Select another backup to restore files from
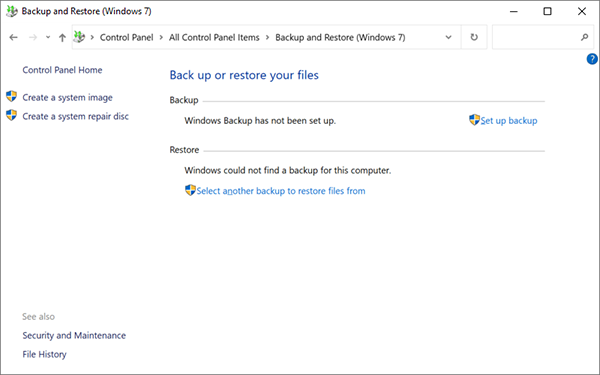This screenshot has height=375, width=600. coord(281,191)
